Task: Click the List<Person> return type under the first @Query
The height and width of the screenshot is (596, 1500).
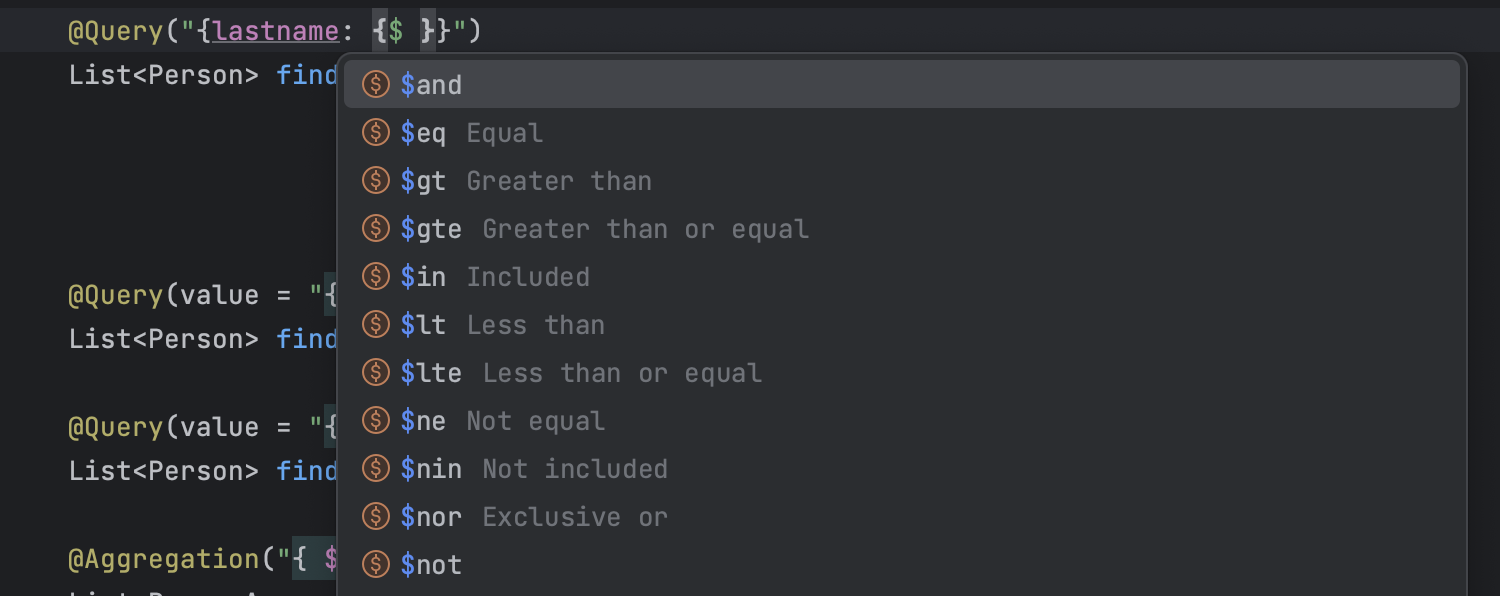Action: 164,75
